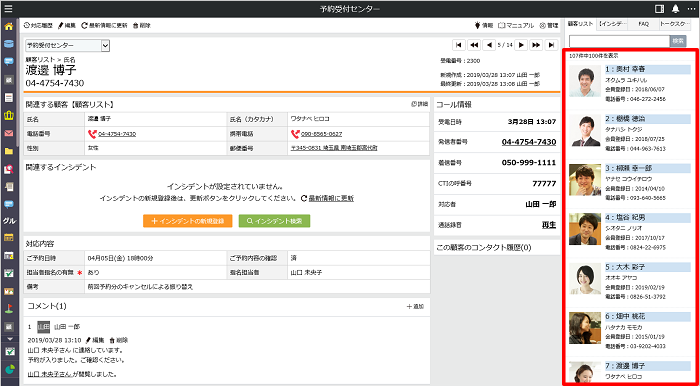700x386 pixels.
Task: Click caller number 04-4754-7430 in コール情報
Action: pyautogui.click(x=529, y=142)
